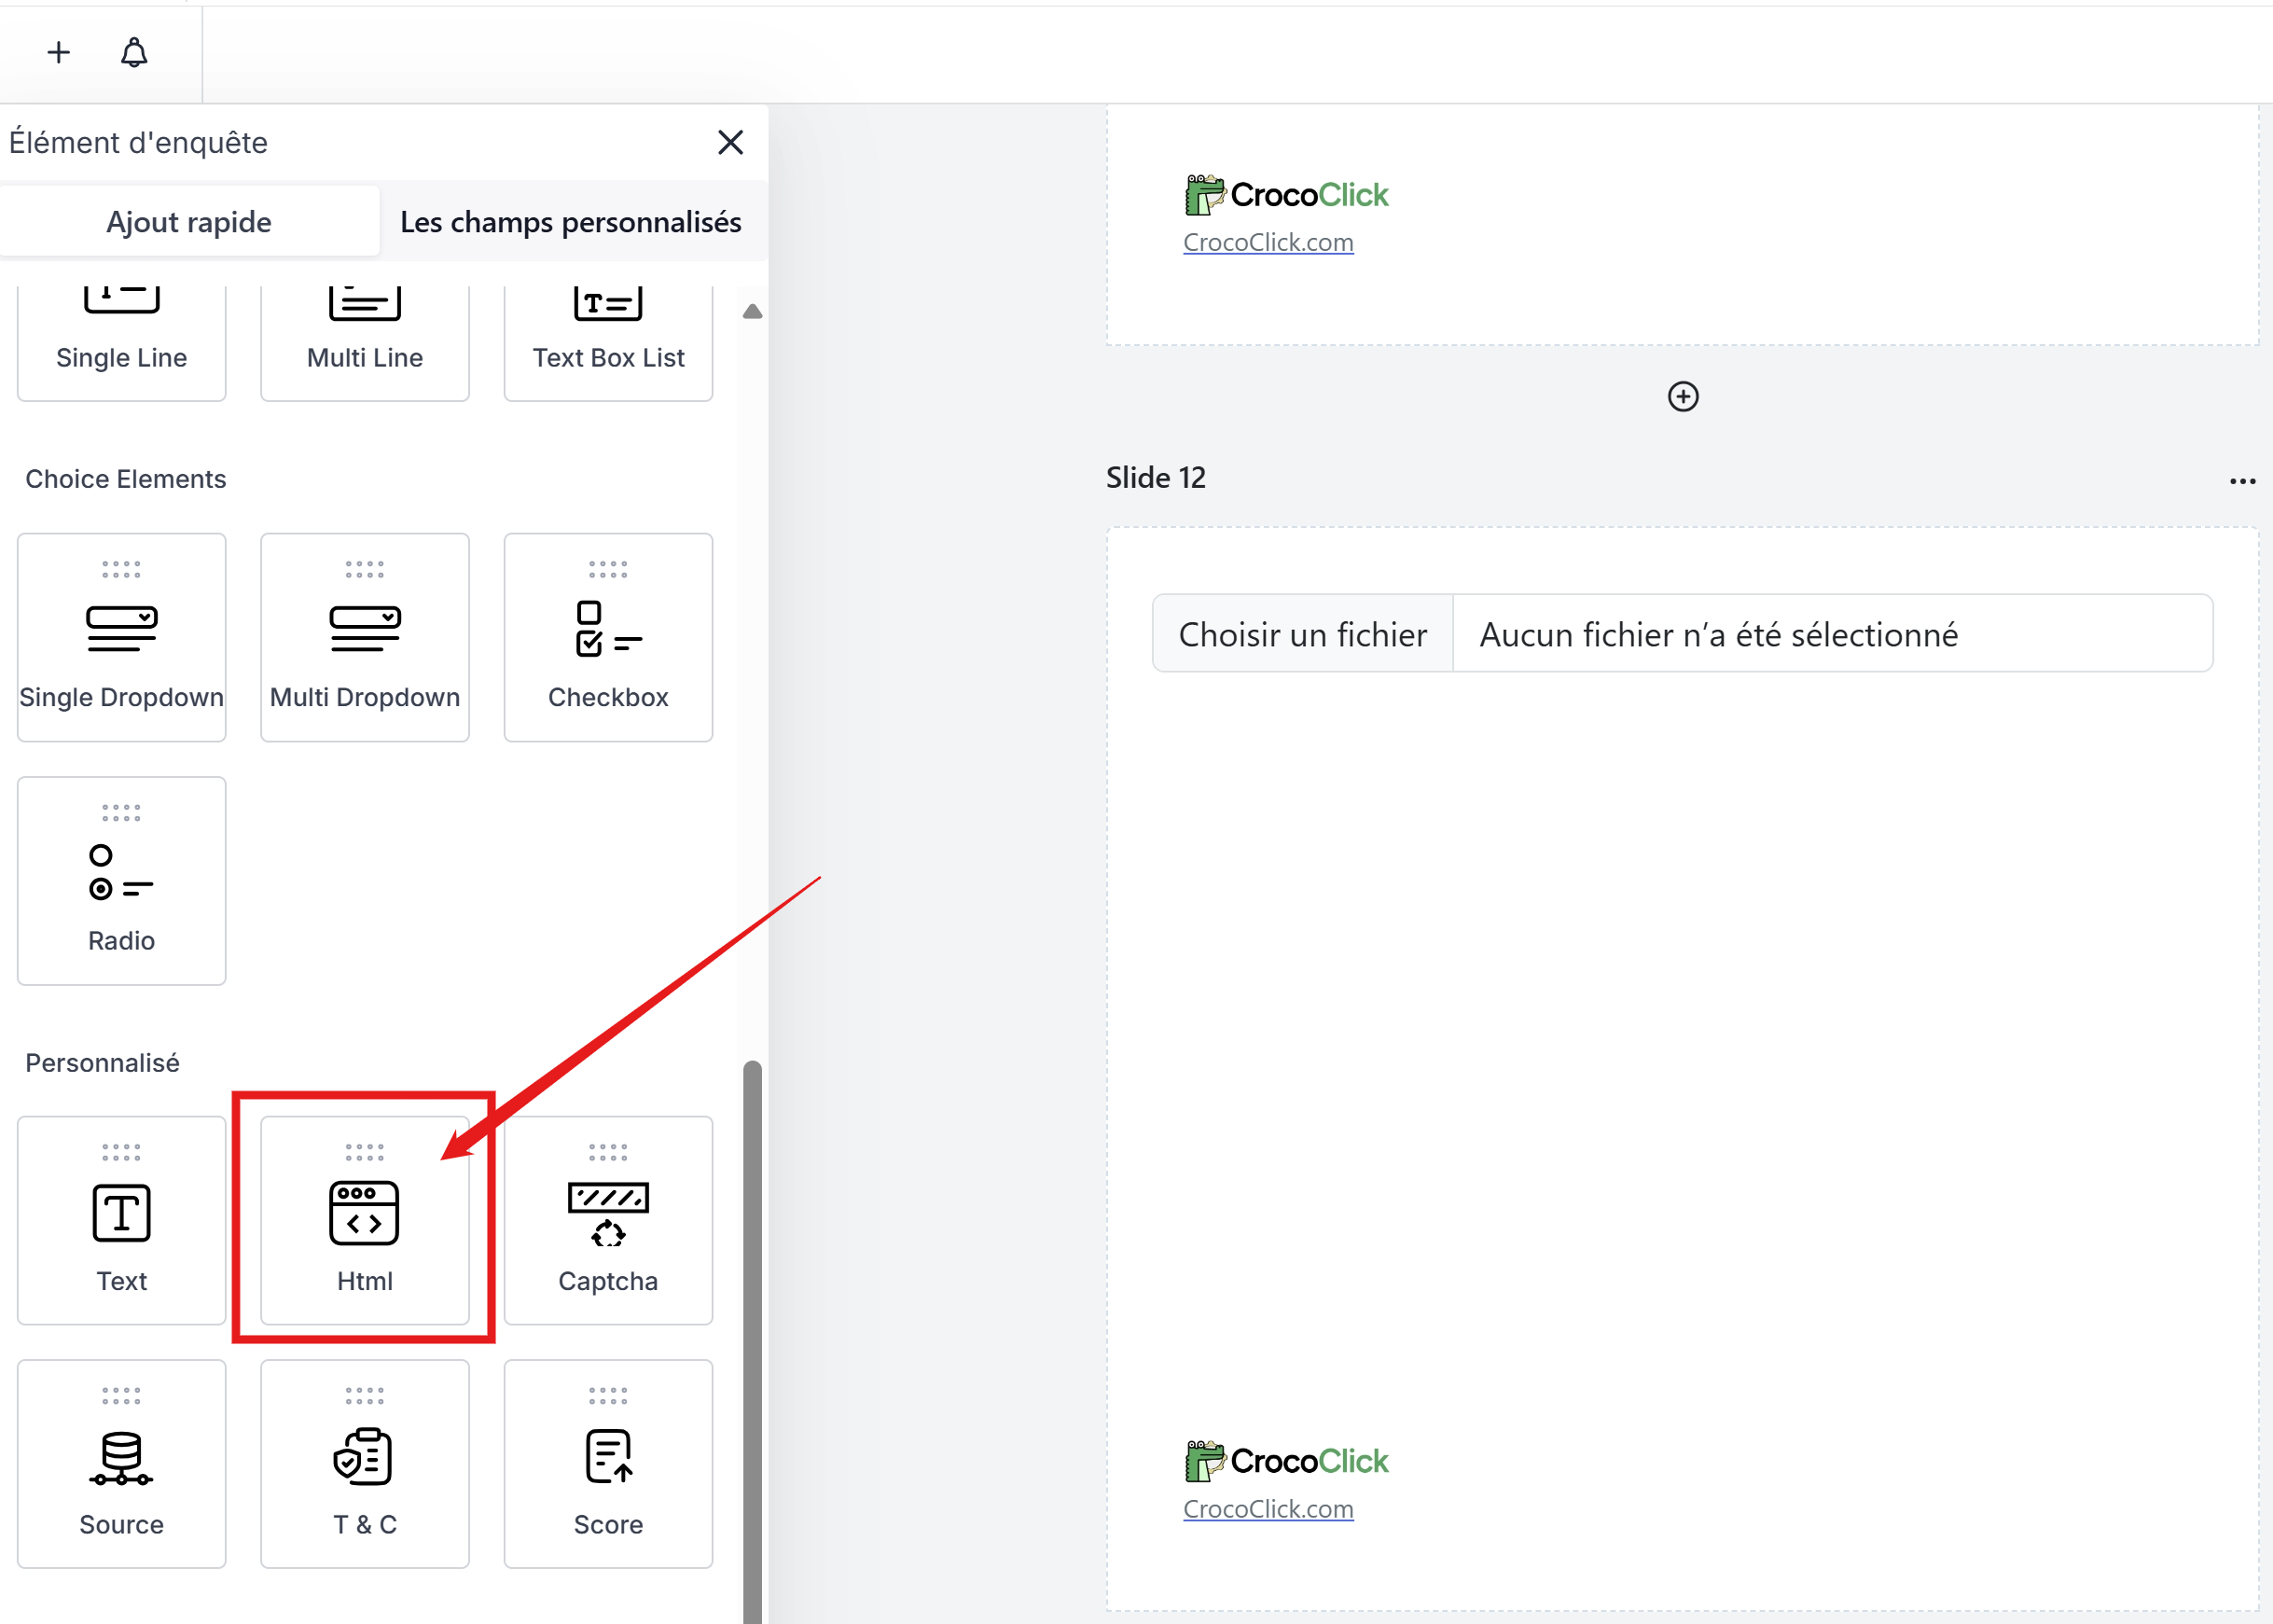The image size is (2273, 1624).
Task: Click the notification bell icon
Action: tap(134, 52)
